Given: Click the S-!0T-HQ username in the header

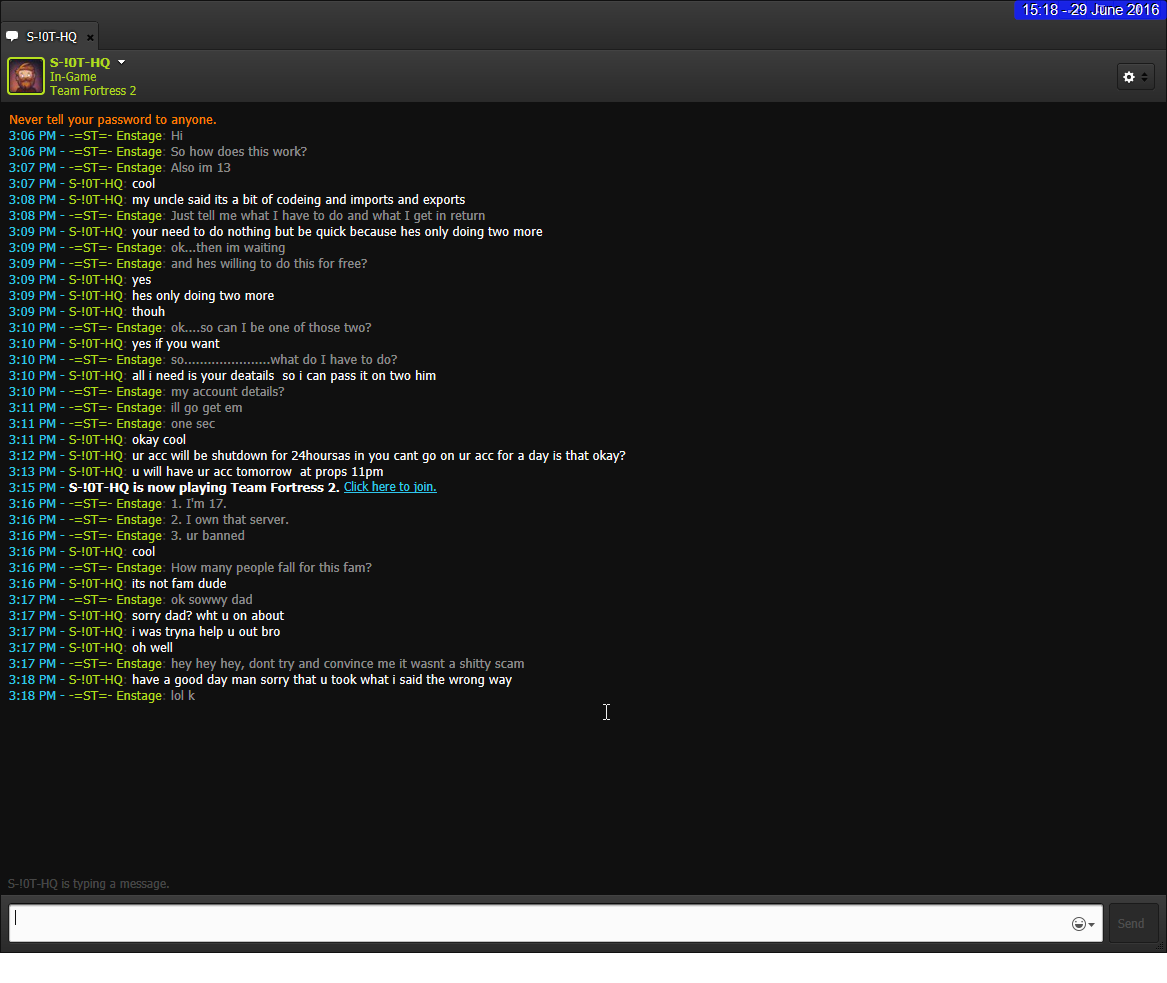Looking at the screenshot, I should pos(80,62).
